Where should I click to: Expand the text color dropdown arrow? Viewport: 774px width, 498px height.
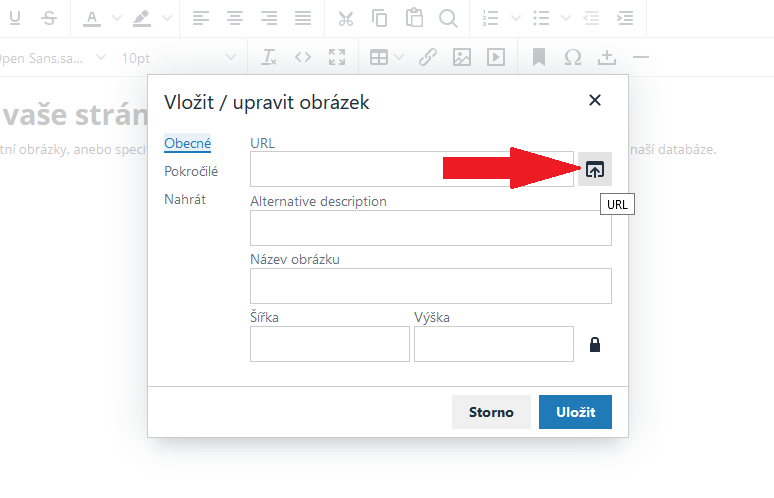(116, 18)
